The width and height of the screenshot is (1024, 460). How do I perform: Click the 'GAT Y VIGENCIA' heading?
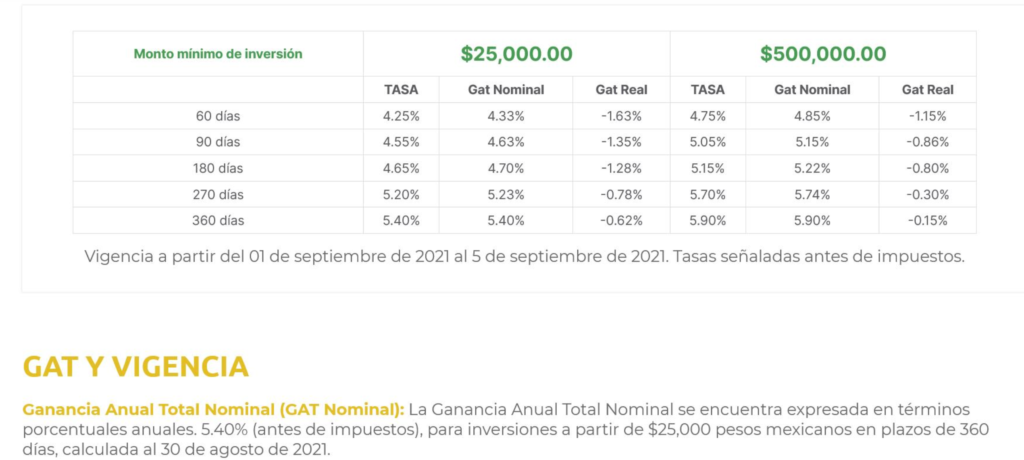136,367
